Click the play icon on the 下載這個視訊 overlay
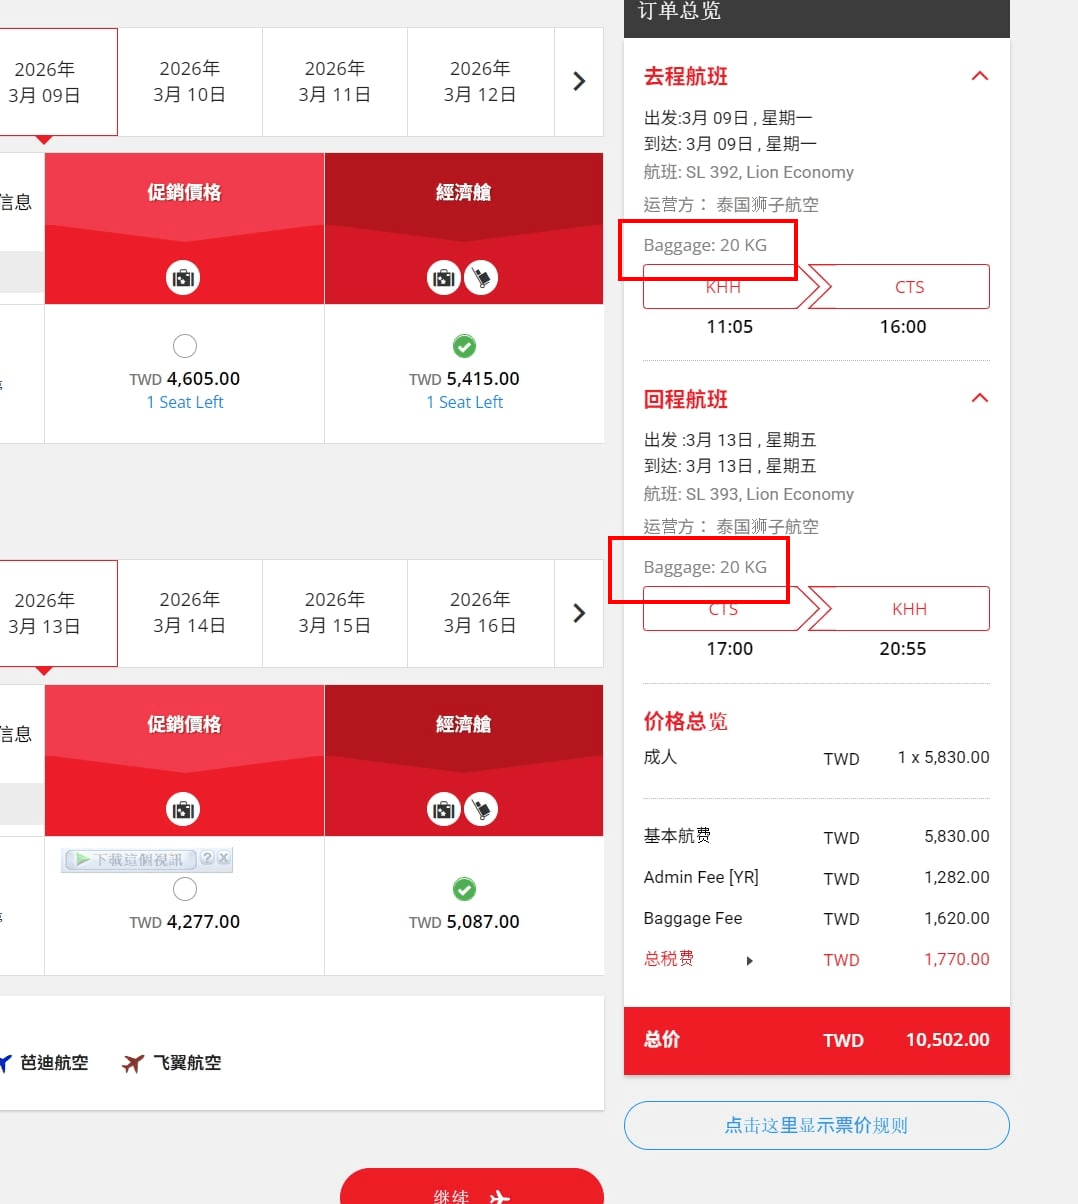The height and width of the screenshot is (1204, 1078). coord(82,860)
